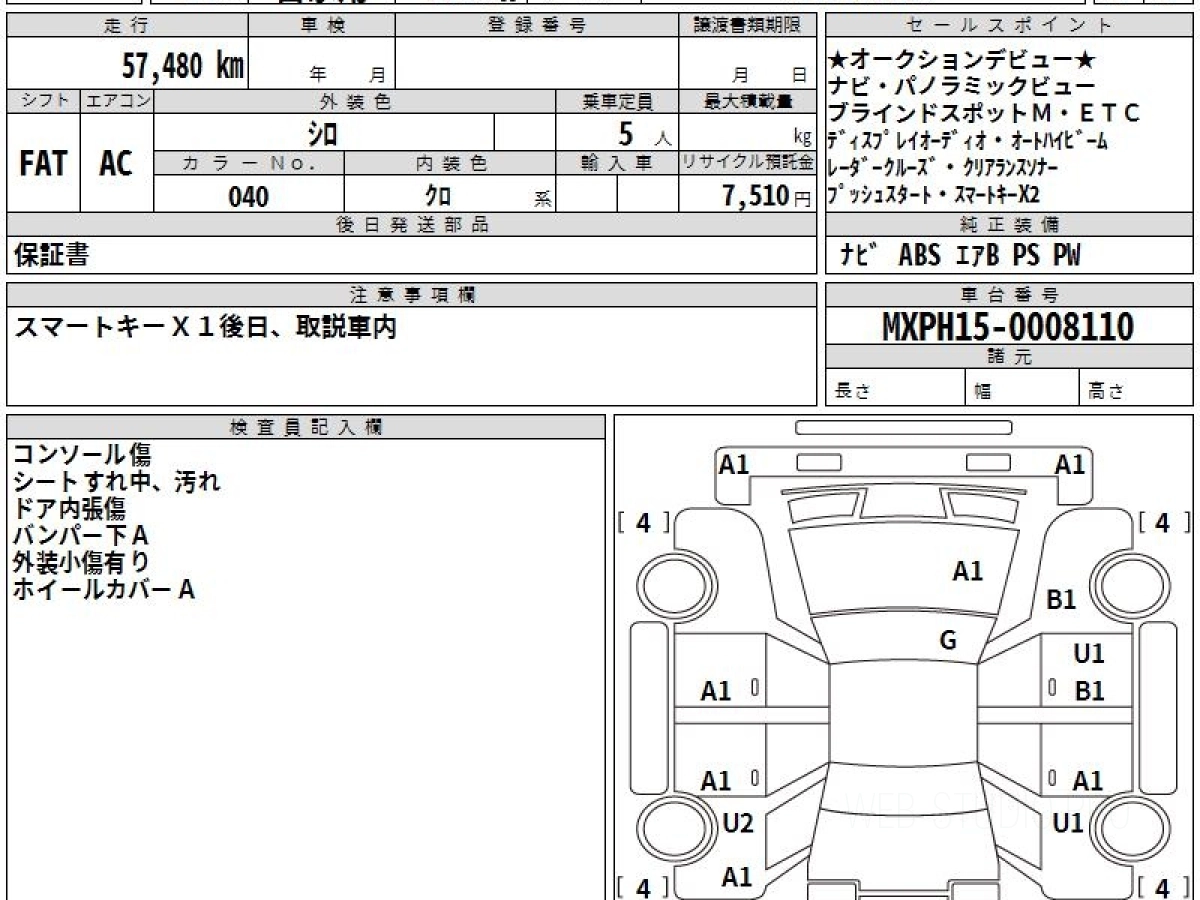Select the コンソール傷 inspector note
The width and height of the screenshot is (1200, 900).
tap(82, 455)
